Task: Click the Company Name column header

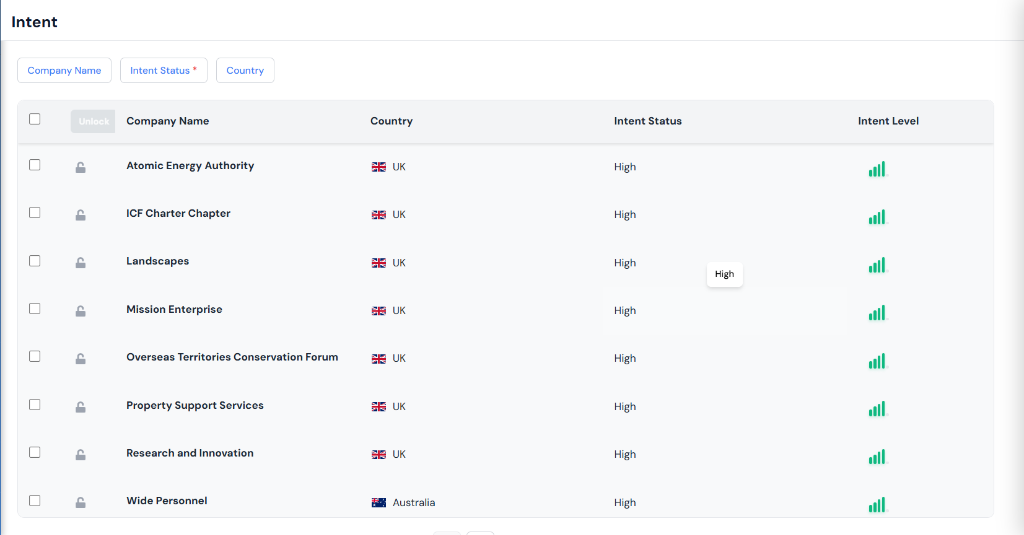Action: 168,121
